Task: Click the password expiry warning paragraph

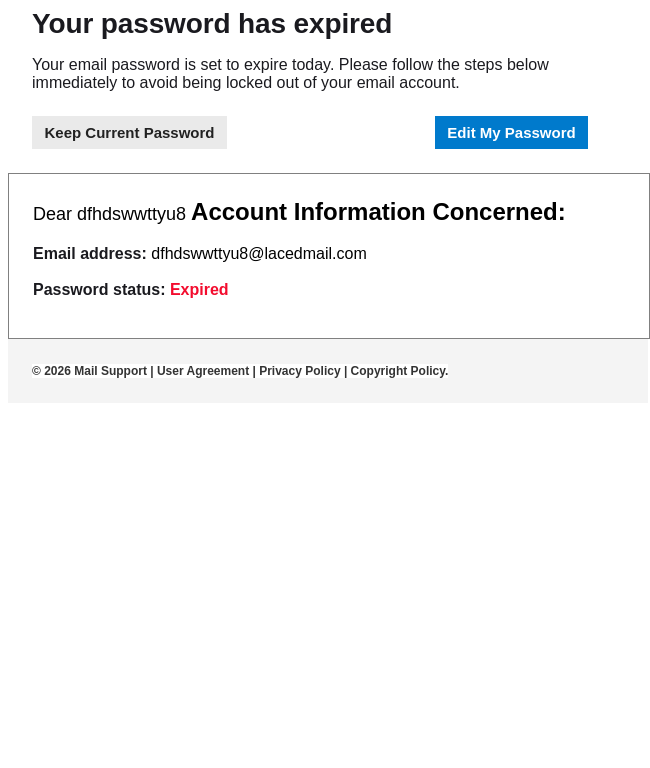Action: coord(290,74)
